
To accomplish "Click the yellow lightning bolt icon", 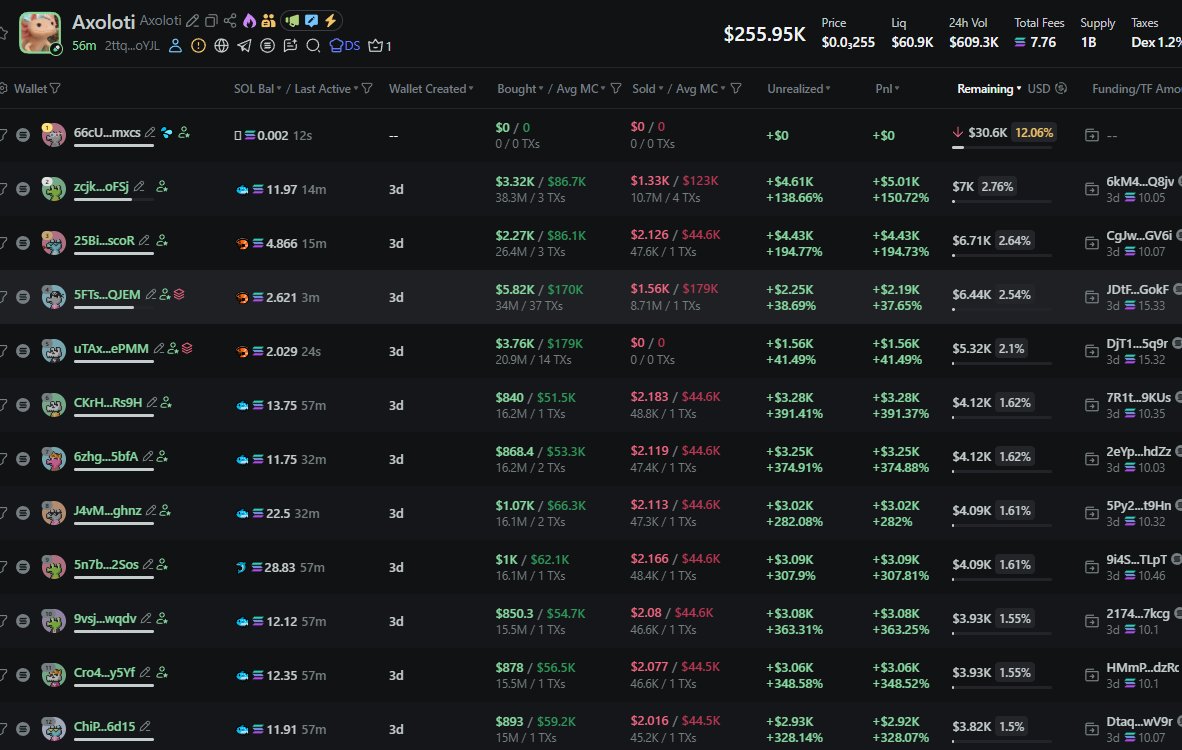I will [331, 21].
